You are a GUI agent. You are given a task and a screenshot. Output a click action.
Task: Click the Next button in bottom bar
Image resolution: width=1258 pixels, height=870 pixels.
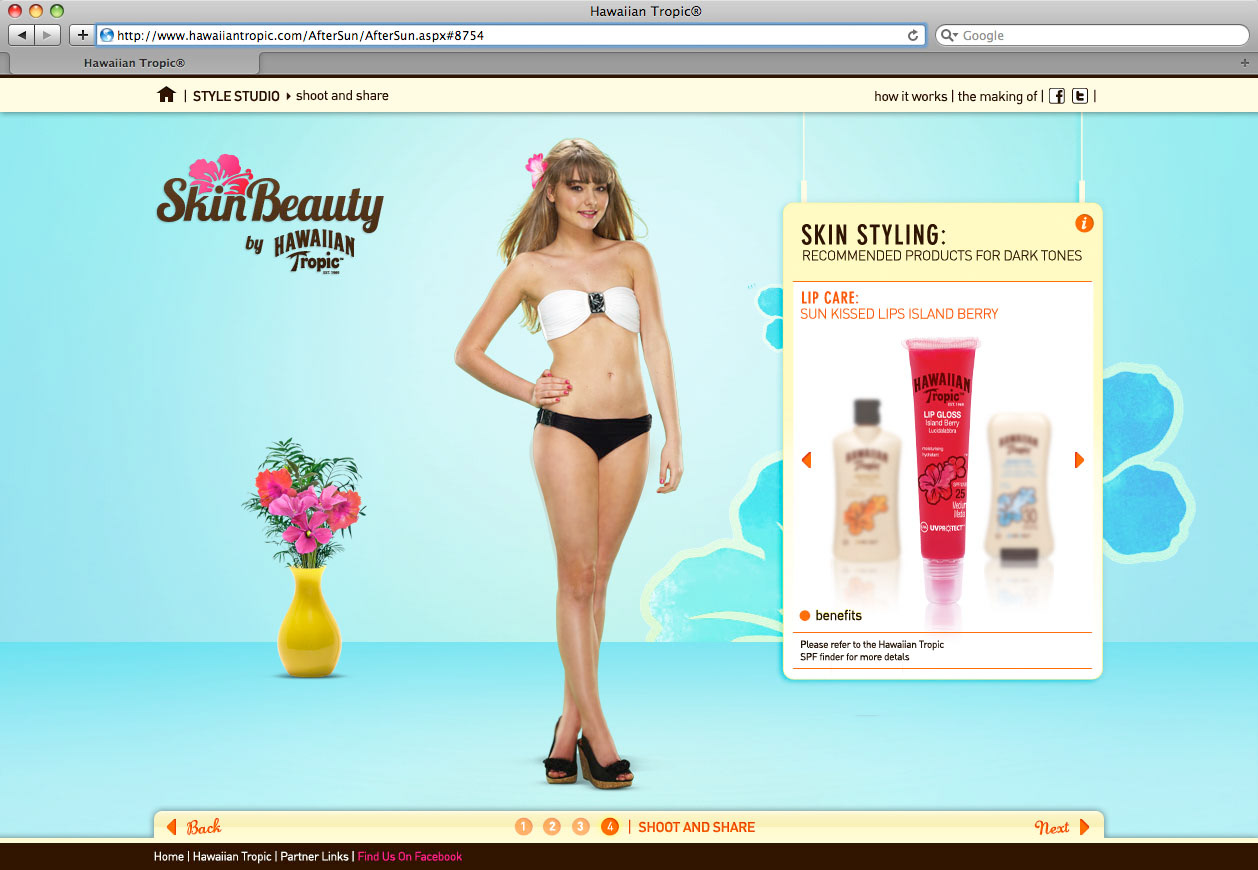click(x=1062, y=827)
